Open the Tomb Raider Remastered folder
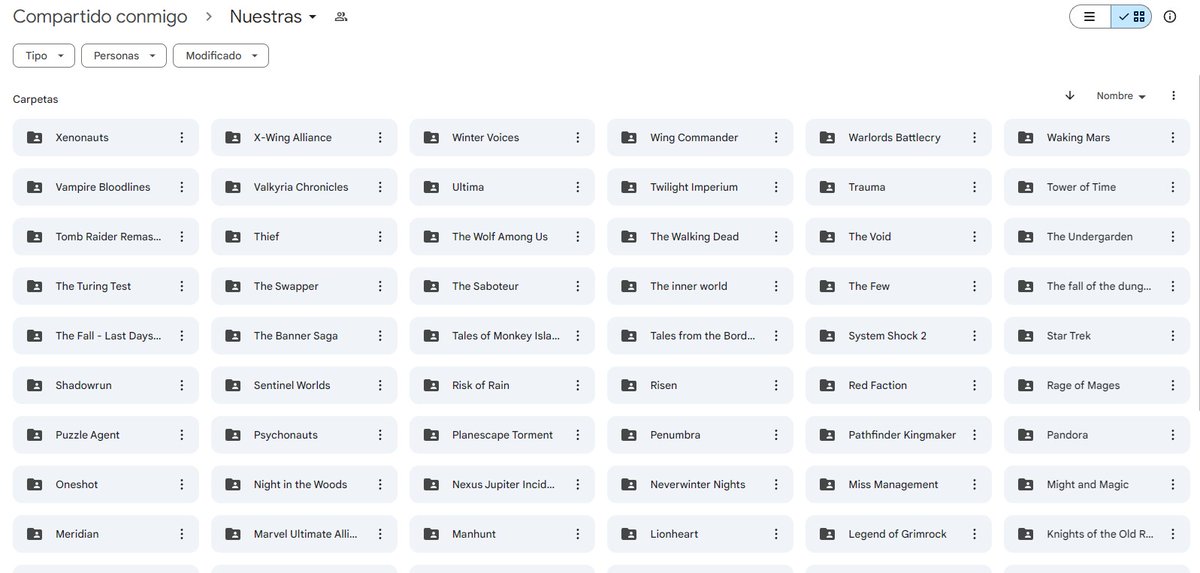 106,237
